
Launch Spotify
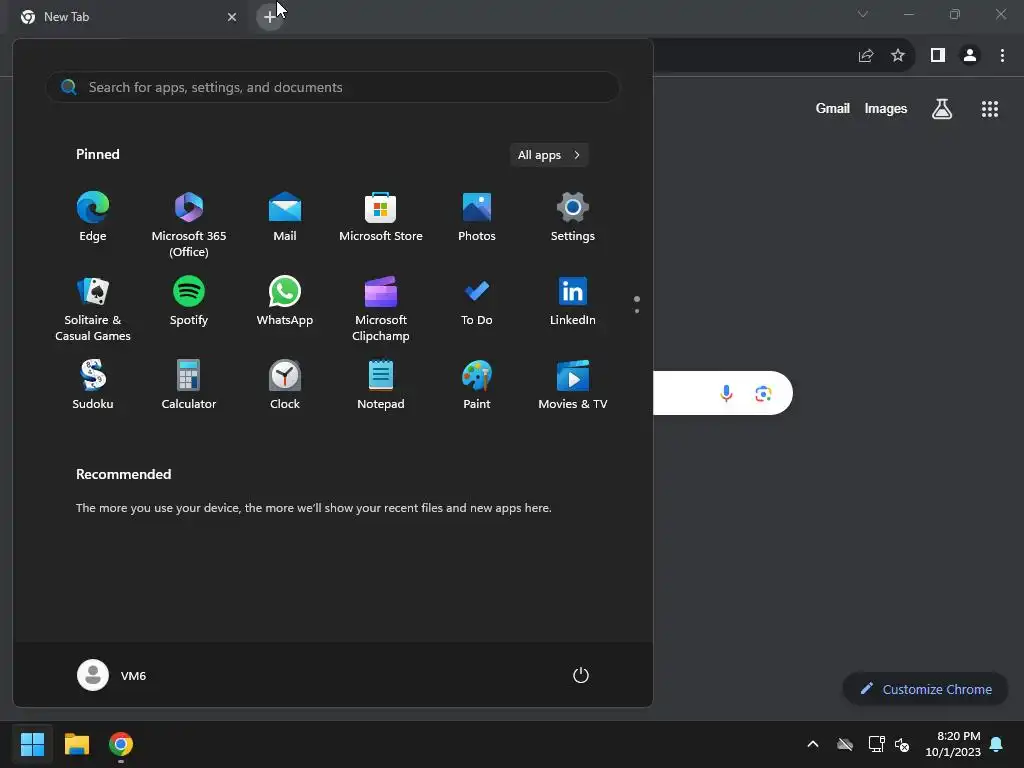[x=189, y=301]
